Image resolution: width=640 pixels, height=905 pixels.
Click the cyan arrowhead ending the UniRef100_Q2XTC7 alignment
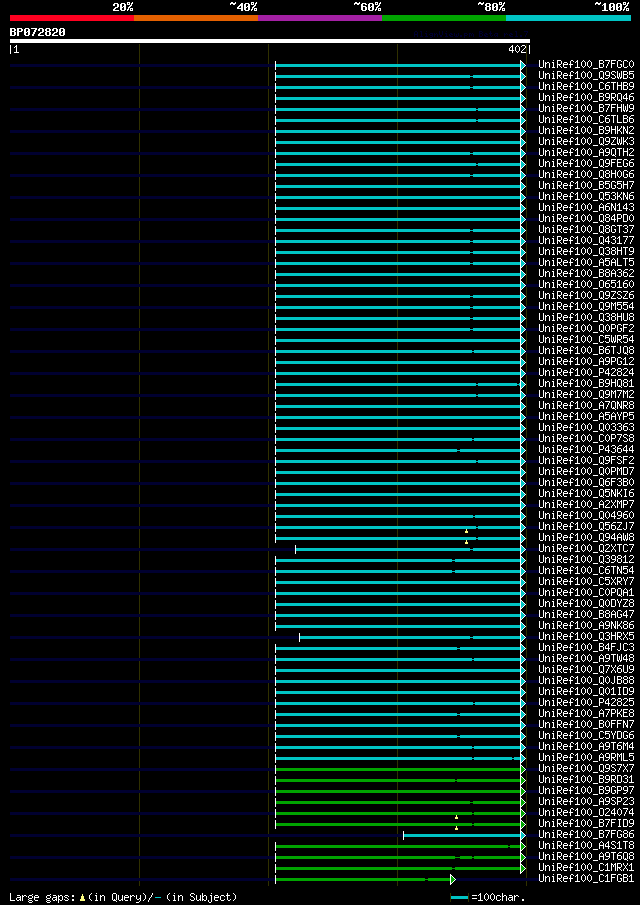[523, 549]
